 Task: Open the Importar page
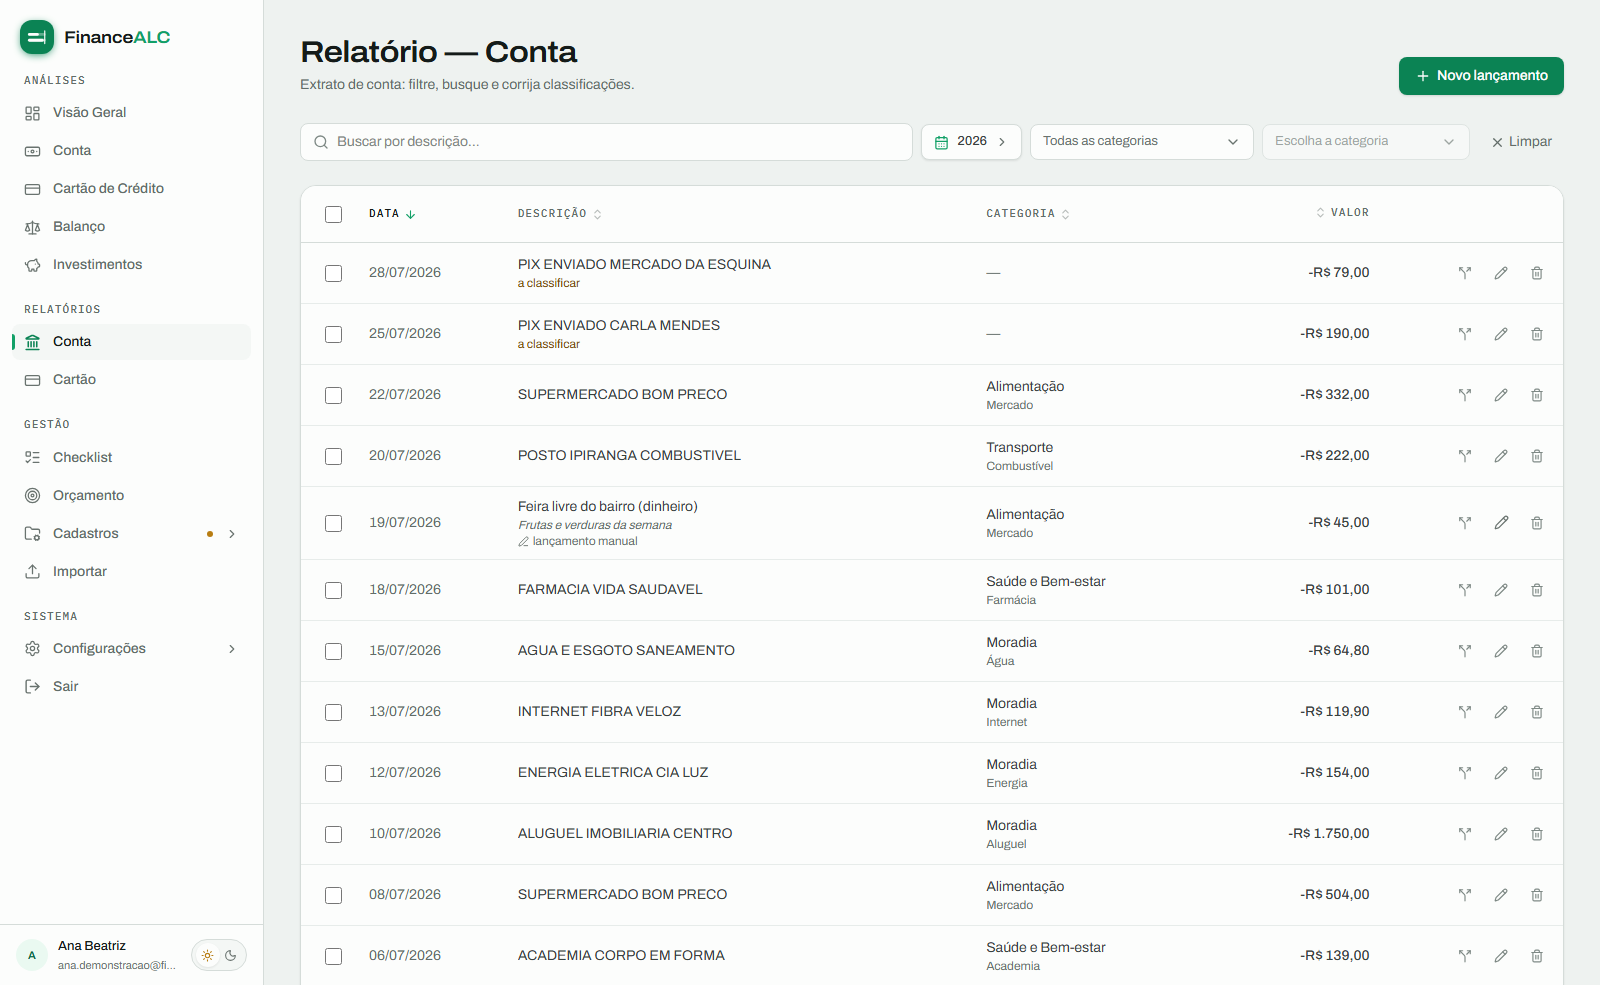[x=131, y=572]
